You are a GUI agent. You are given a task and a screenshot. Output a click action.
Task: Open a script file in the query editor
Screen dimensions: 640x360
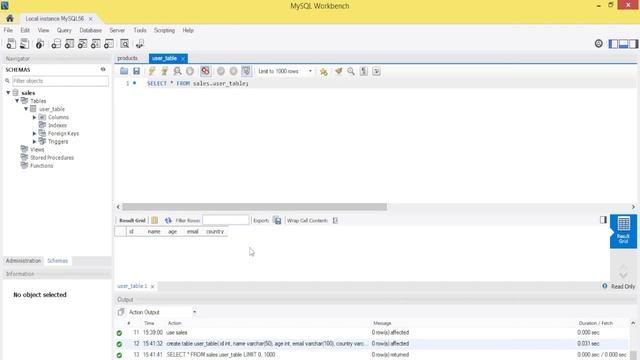point(124,71)
